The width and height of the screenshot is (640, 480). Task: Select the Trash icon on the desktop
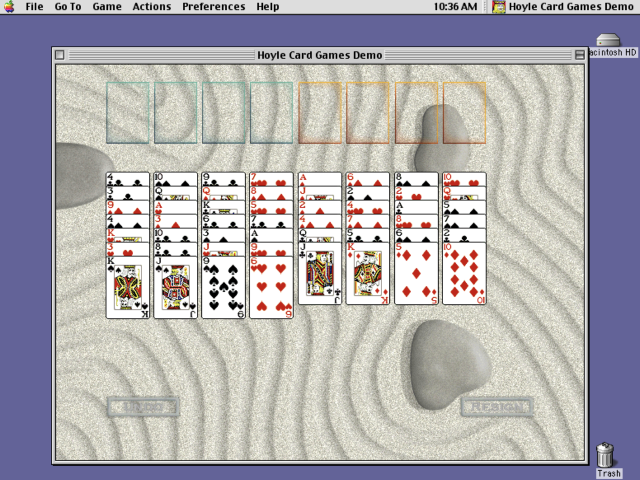(608, 460)
